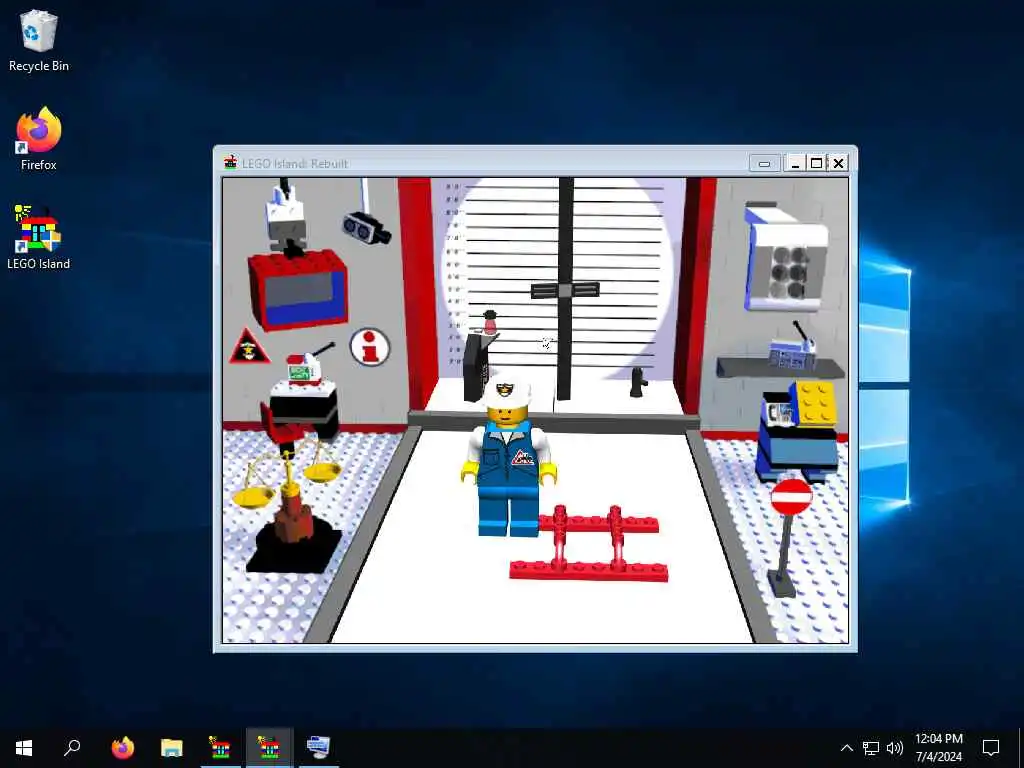1024x768 pixels.
Task: Show hidden system tray icons
Action: 846,748
